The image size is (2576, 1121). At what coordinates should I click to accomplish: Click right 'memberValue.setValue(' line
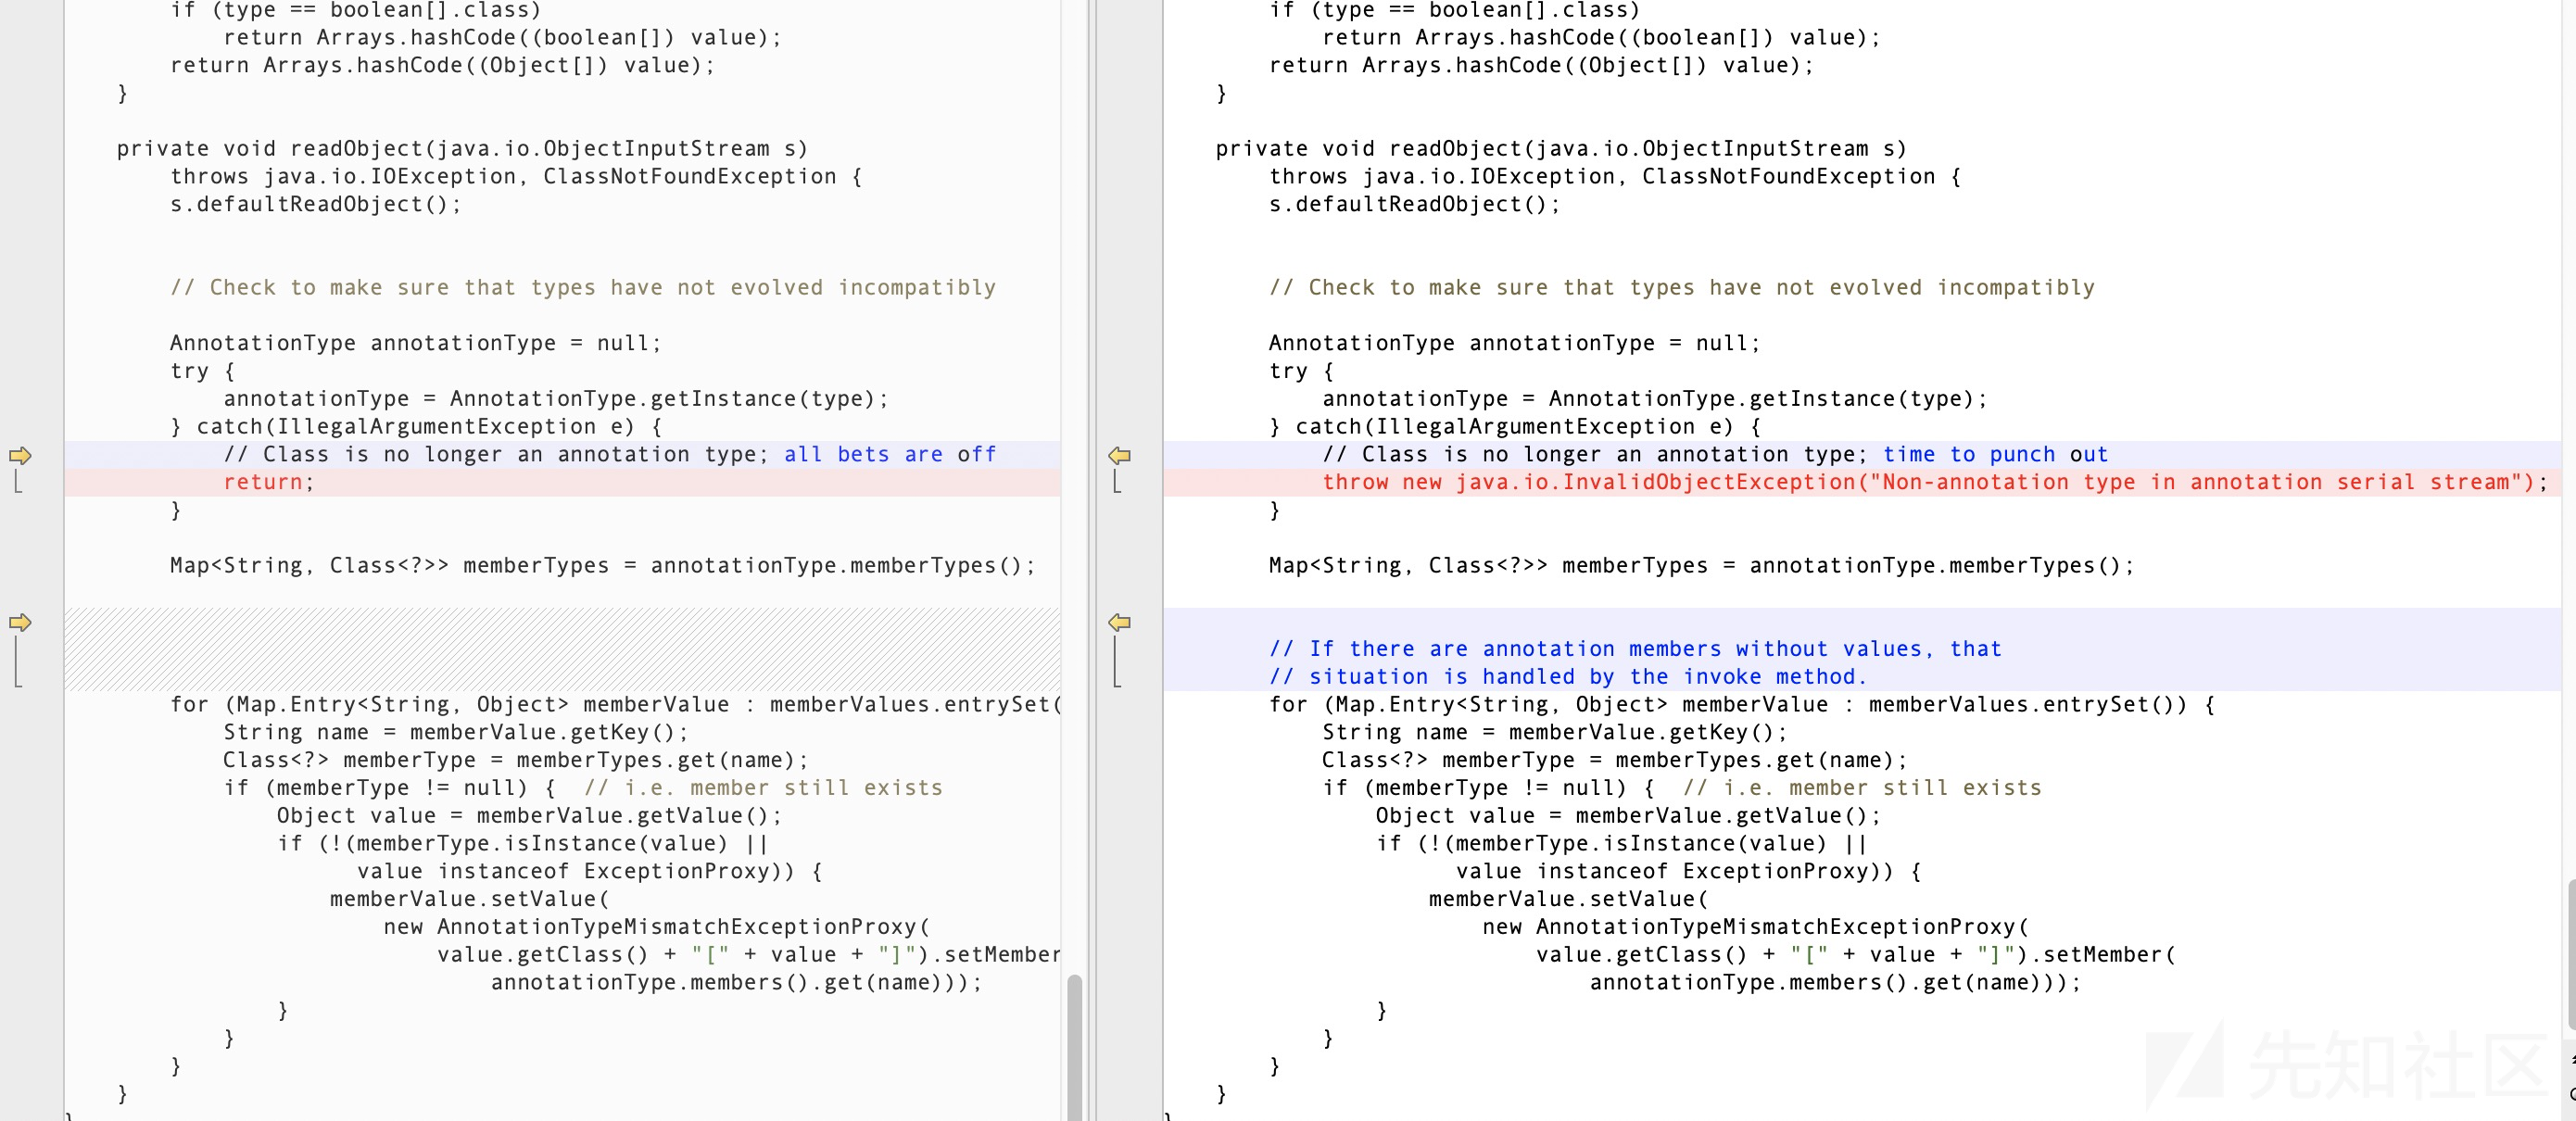pos(1569,899)
